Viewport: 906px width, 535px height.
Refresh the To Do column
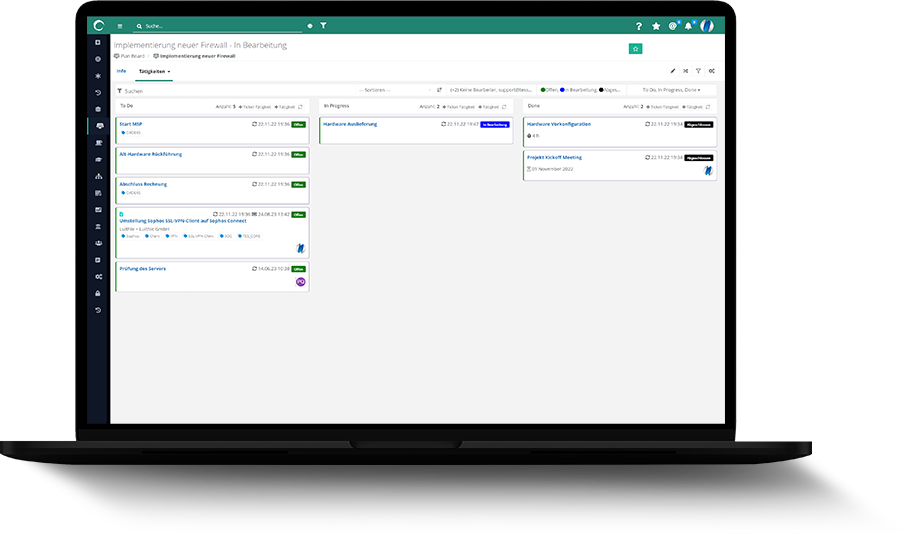coord(300,107)
